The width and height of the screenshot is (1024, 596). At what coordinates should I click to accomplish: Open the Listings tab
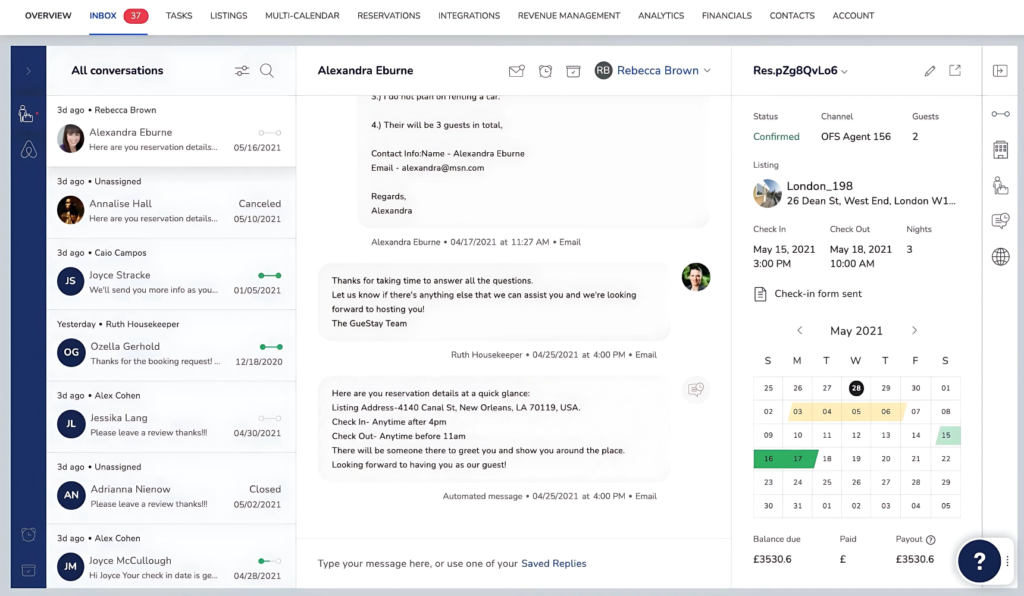click(x=229, y=16)
